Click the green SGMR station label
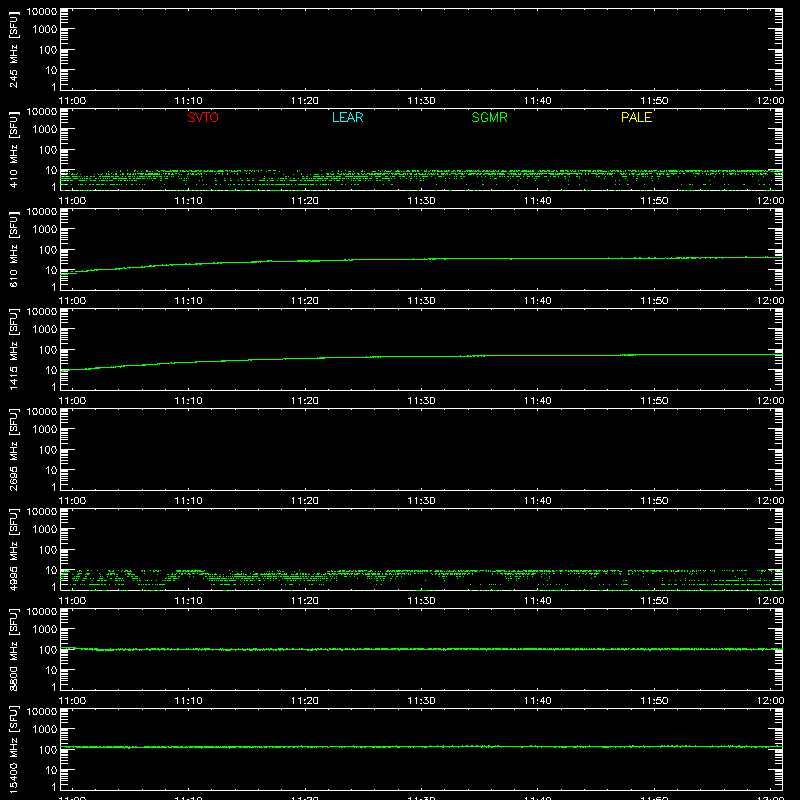 (489, 117)
